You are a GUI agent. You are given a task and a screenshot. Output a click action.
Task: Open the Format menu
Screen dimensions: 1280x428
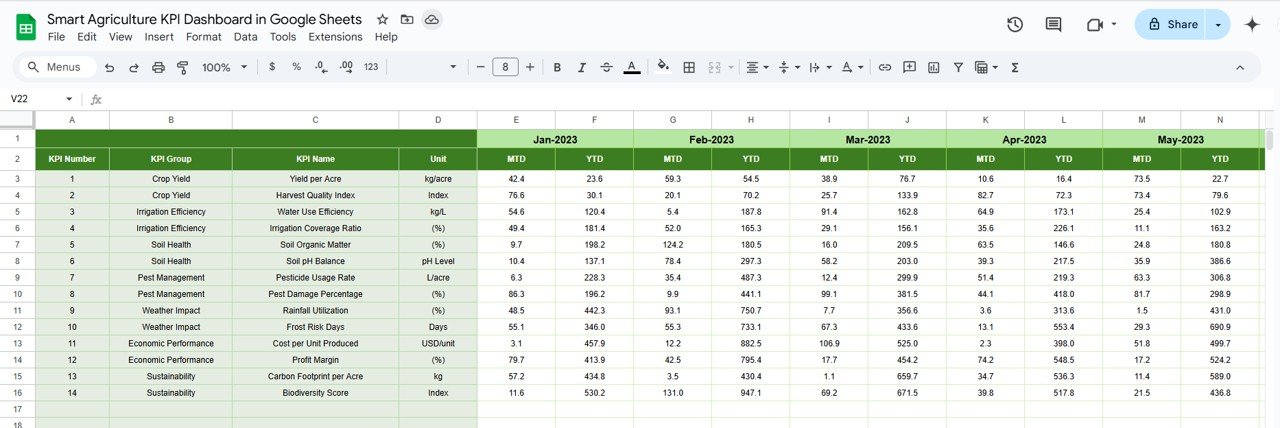[x=204, y=37]
